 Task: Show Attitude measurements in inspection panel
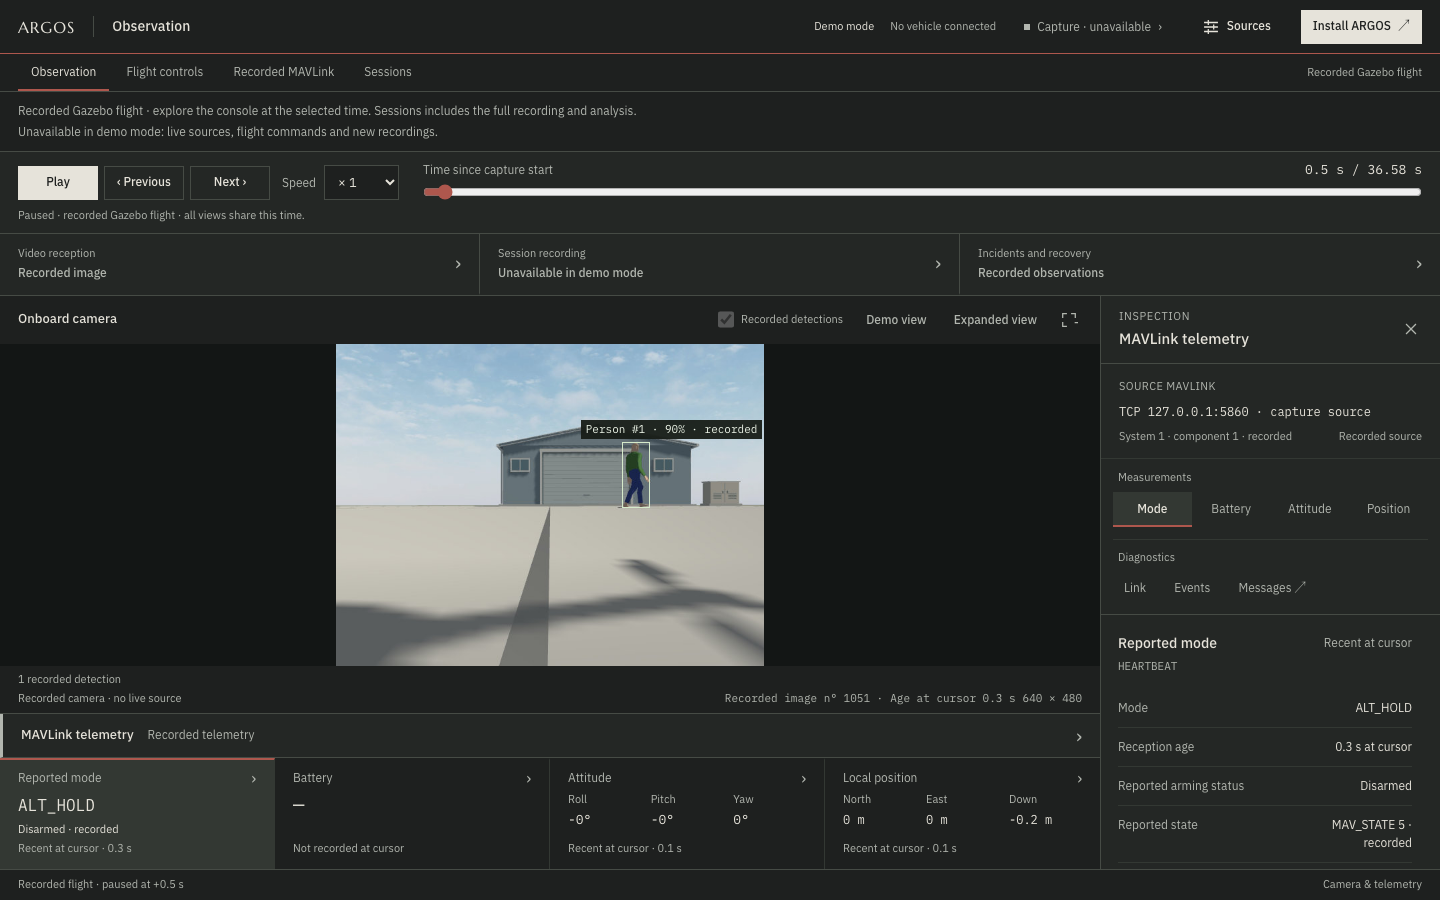pos(1310,509)
